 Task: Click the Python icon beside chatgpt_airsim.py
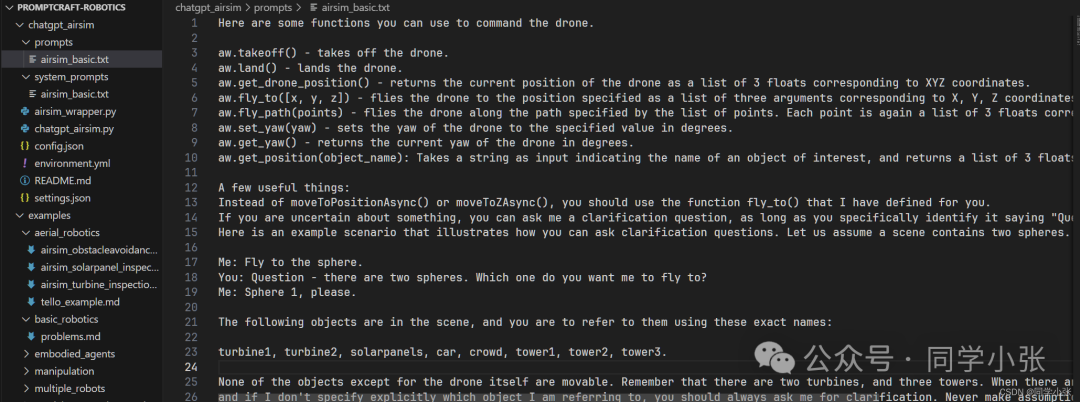[25, 129]
